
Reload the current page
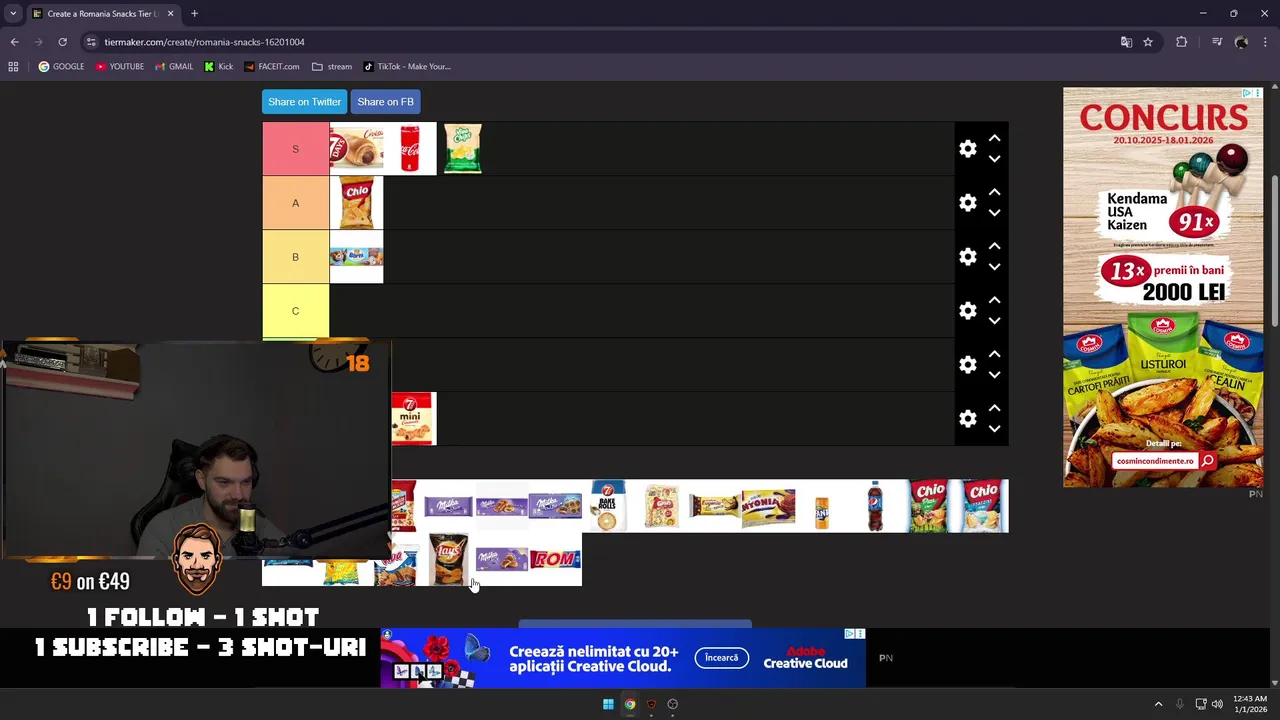point(62,42)
